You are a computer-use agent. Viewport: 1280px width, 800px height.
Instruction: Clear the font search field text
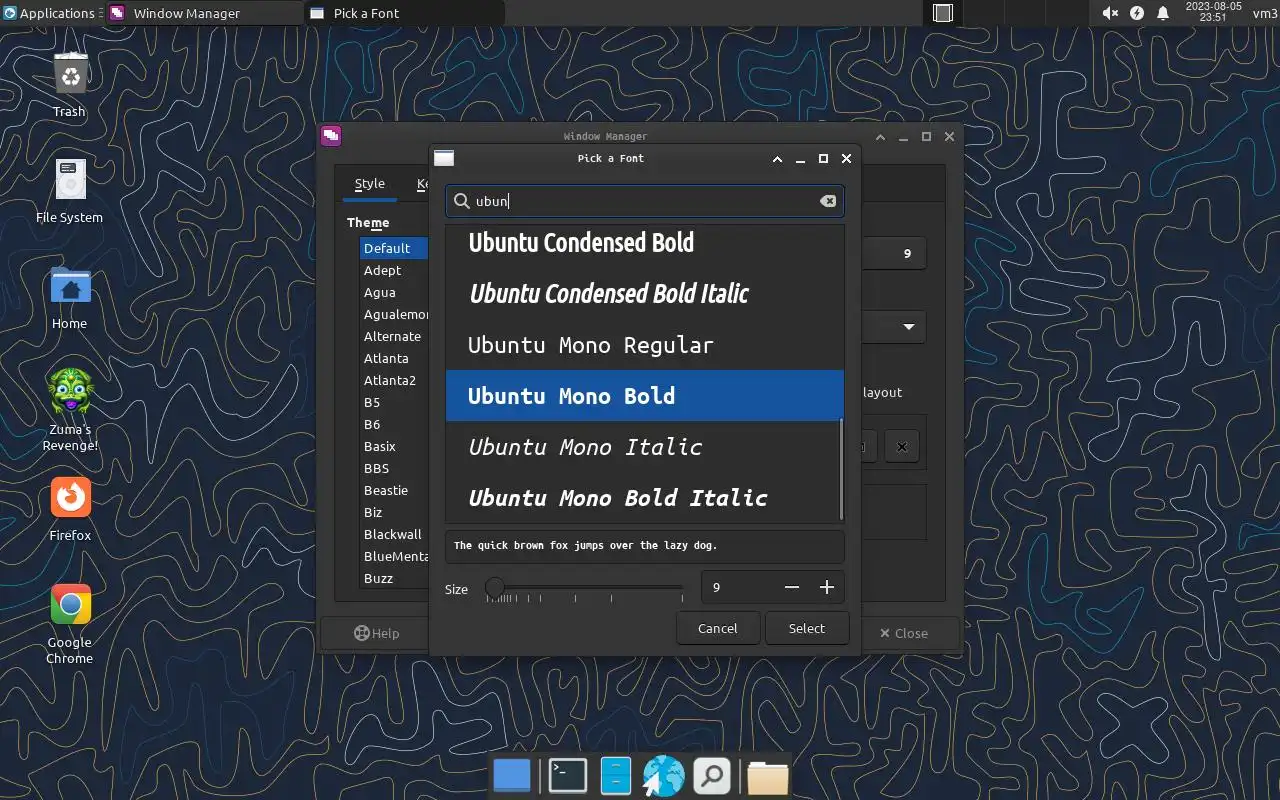828,201
